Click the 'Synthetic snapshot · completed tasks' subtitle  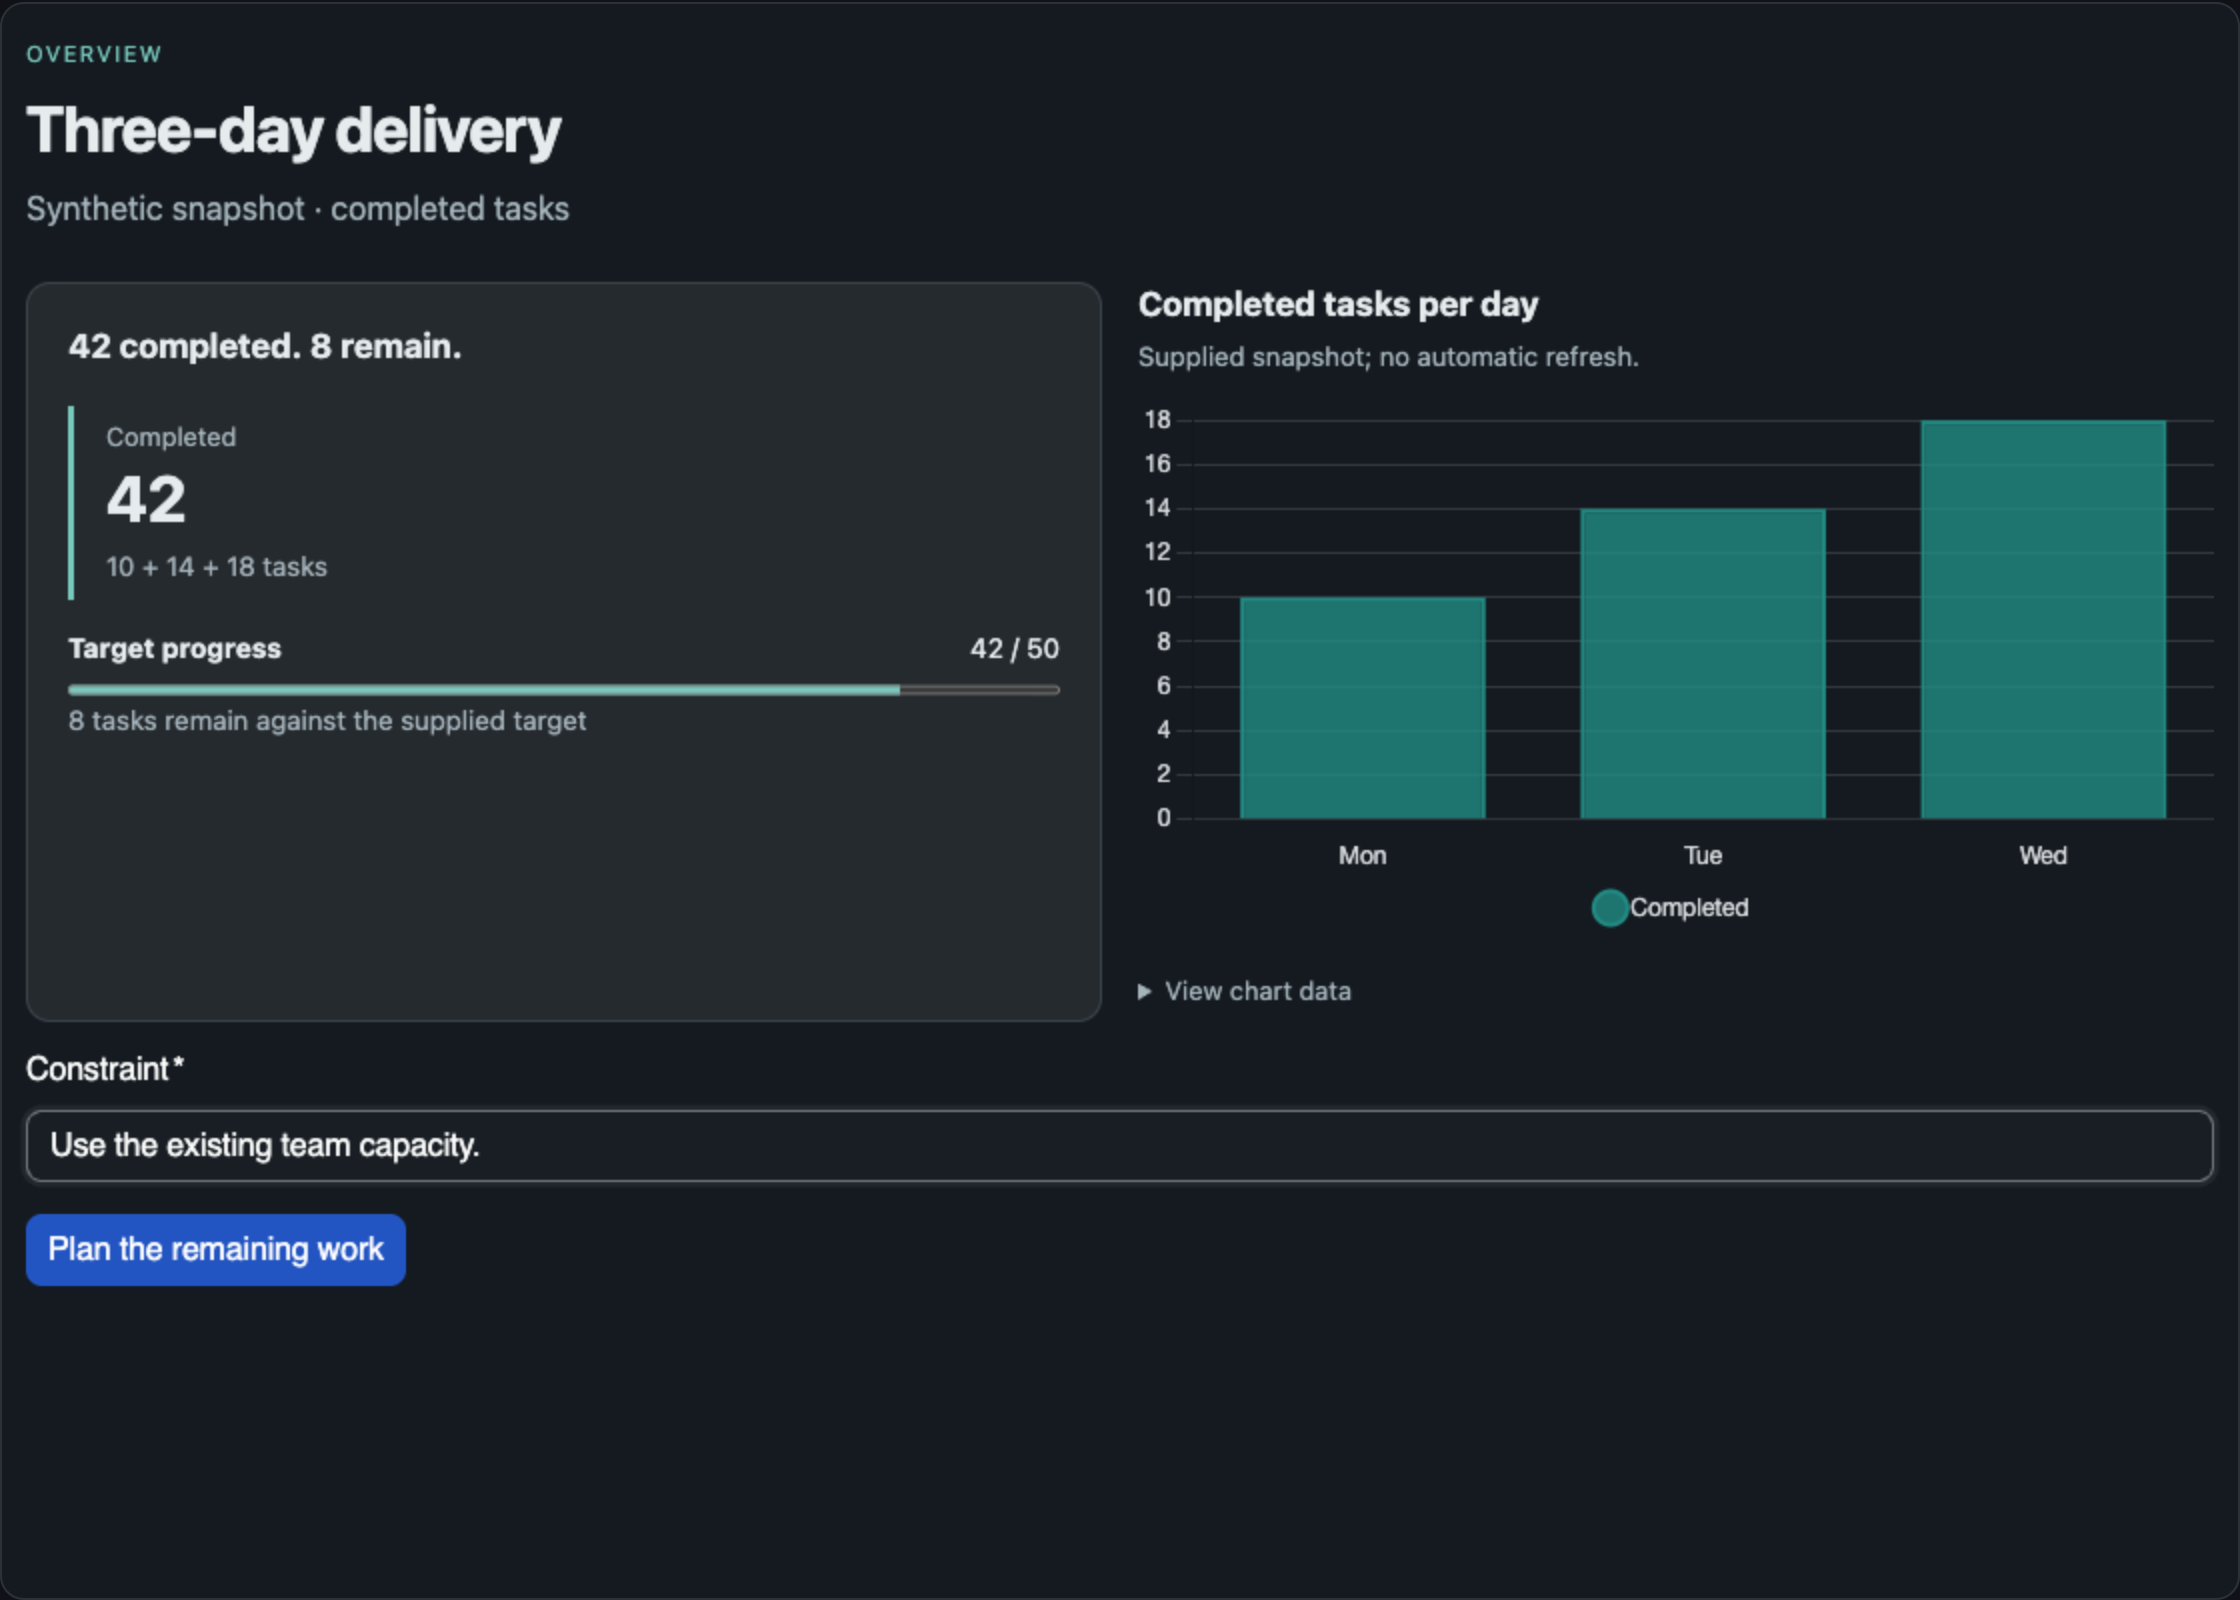[297, 209]
